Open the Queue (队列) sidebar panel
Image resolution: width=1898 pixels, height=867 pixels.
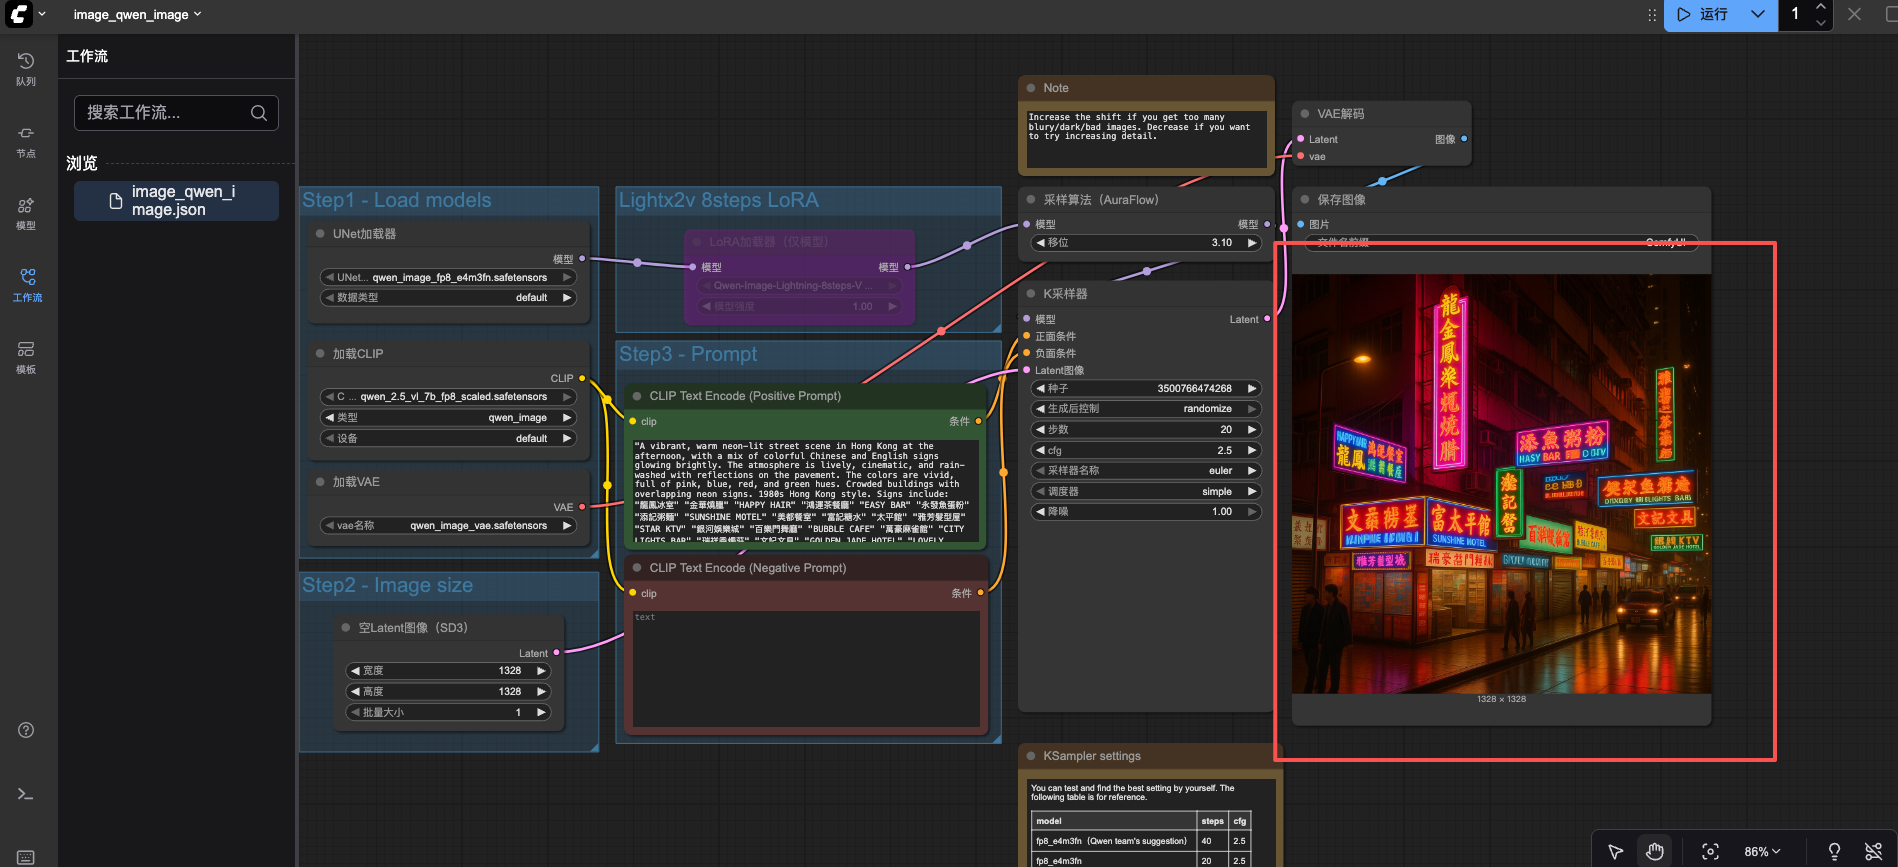(x=26, y=68)
